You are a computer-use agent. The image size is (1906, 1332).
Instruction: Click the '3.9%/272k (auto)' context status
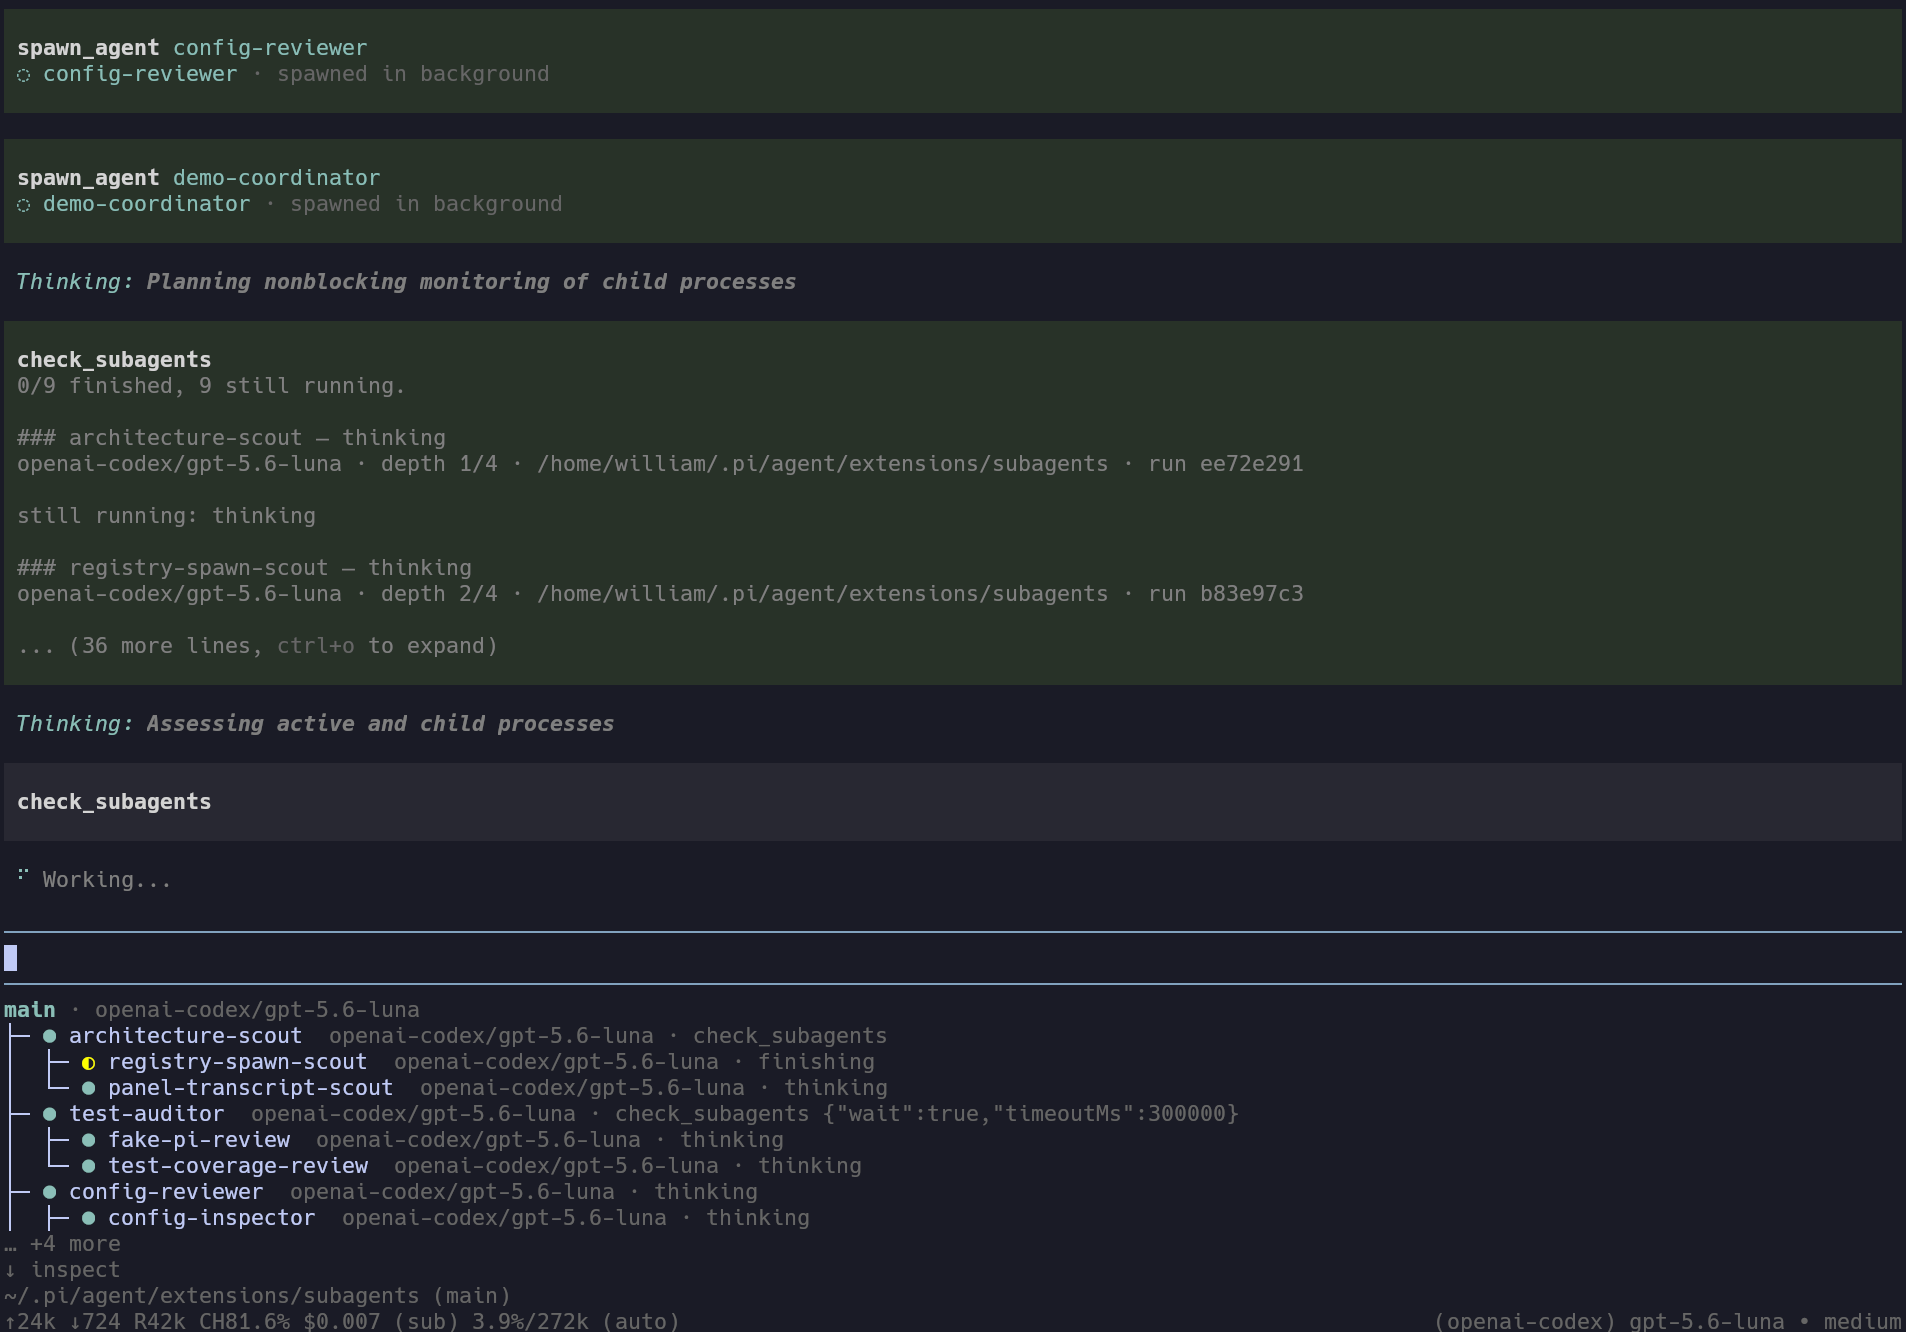(576, 1321)
